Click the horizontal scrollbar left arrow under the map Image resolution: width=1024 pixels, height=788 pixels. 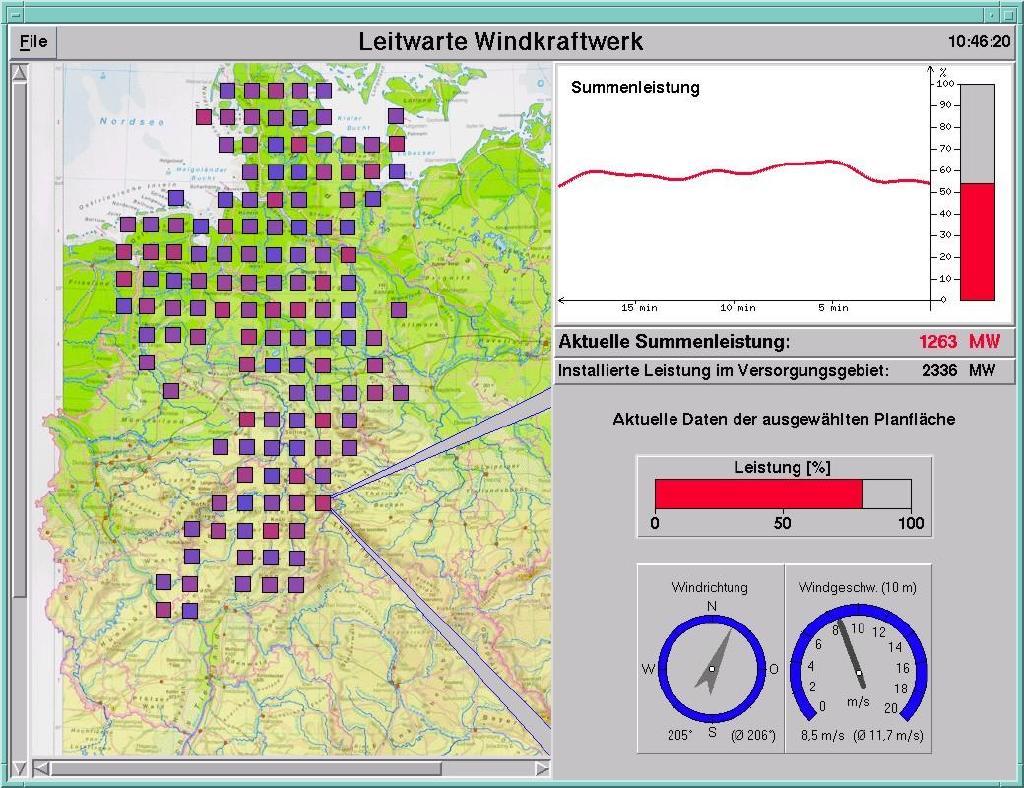click(x=41, y=769)
